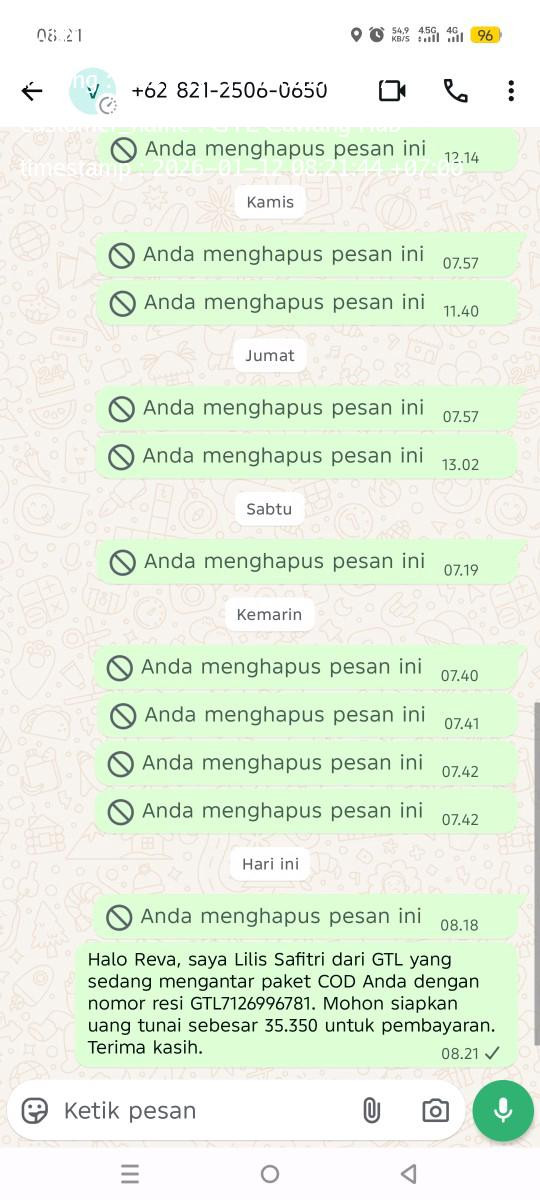This screenshot has height=1200, width=540.
Task: Click the chat scrollbar handle
Action: pyautogui.click(x=536, y=872)
